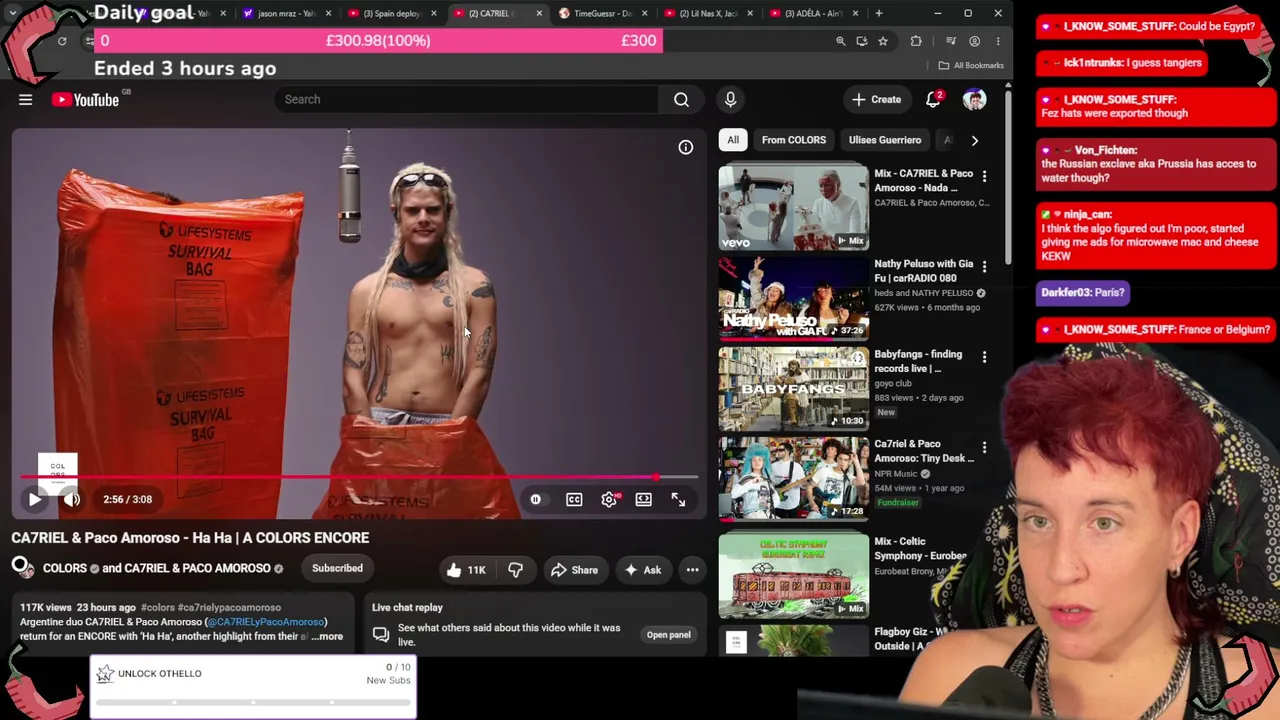Open the Chrome profile icon
The height and width of the screenshot is (720, 1280).
click(x=975, y=41)
